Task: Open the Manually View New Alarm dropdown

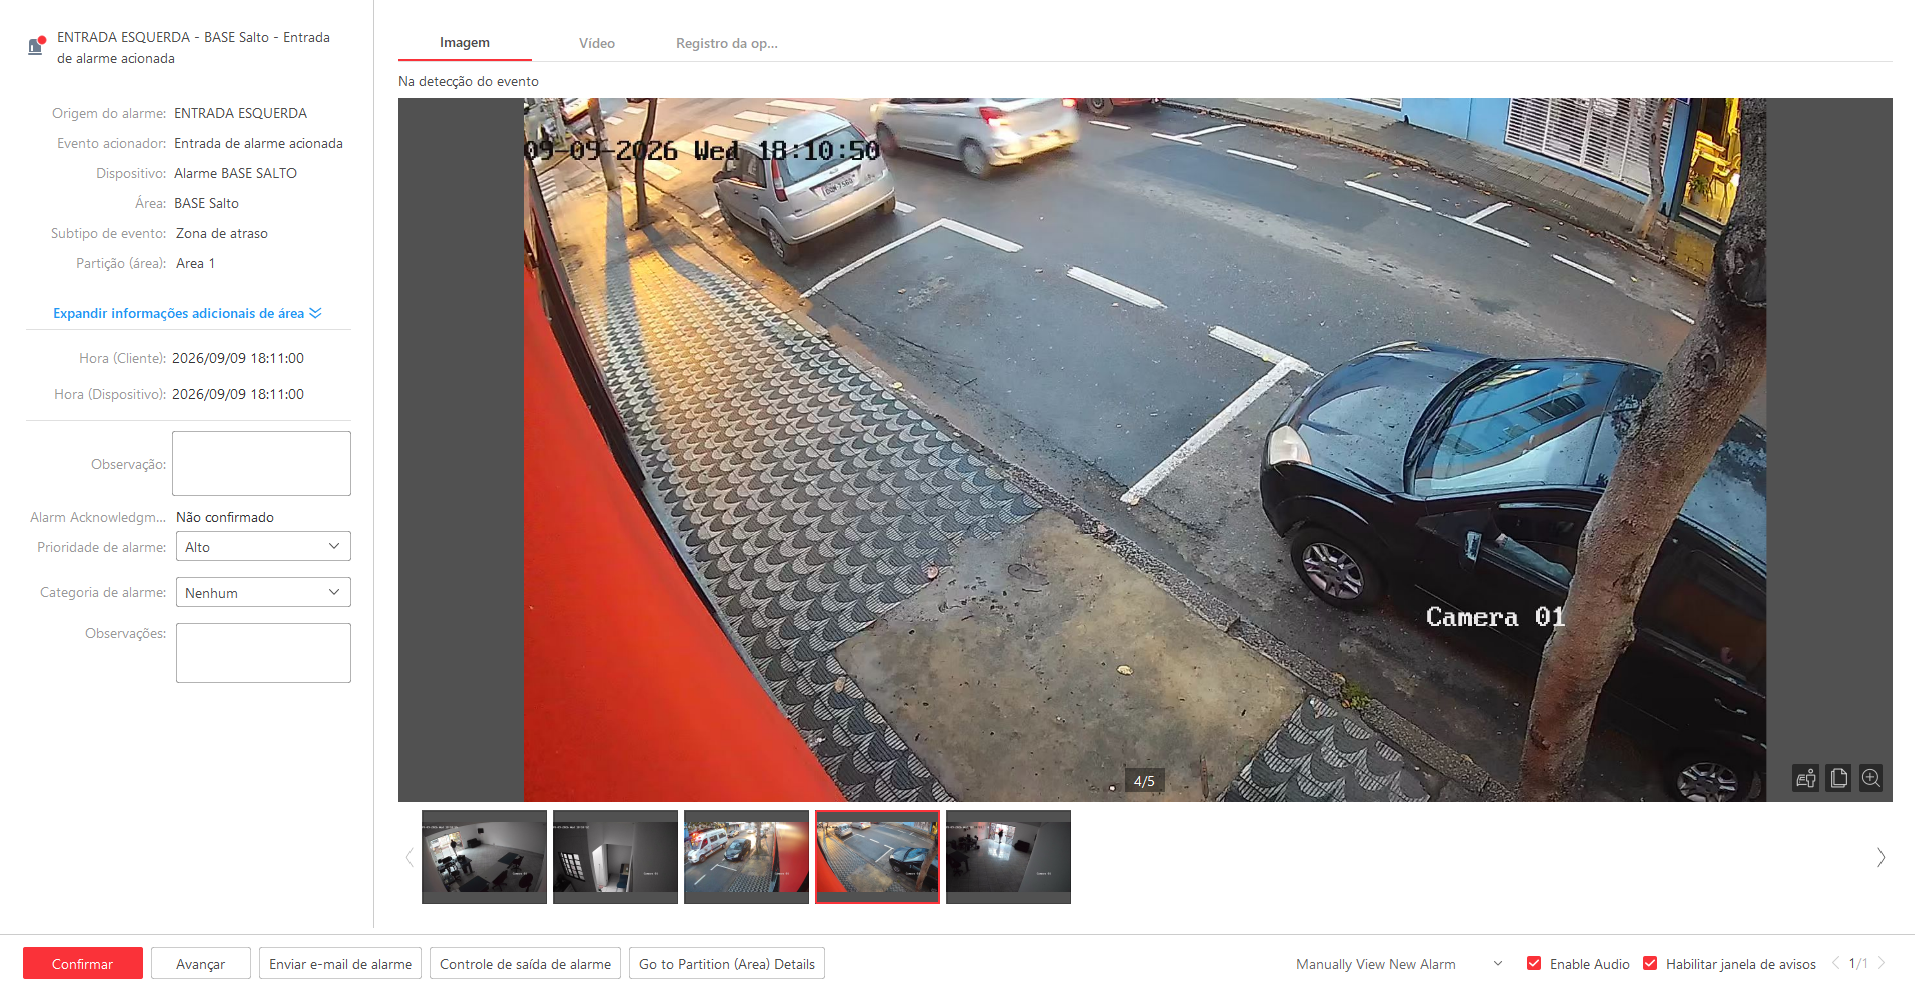Action: (x=1399, y=964)
